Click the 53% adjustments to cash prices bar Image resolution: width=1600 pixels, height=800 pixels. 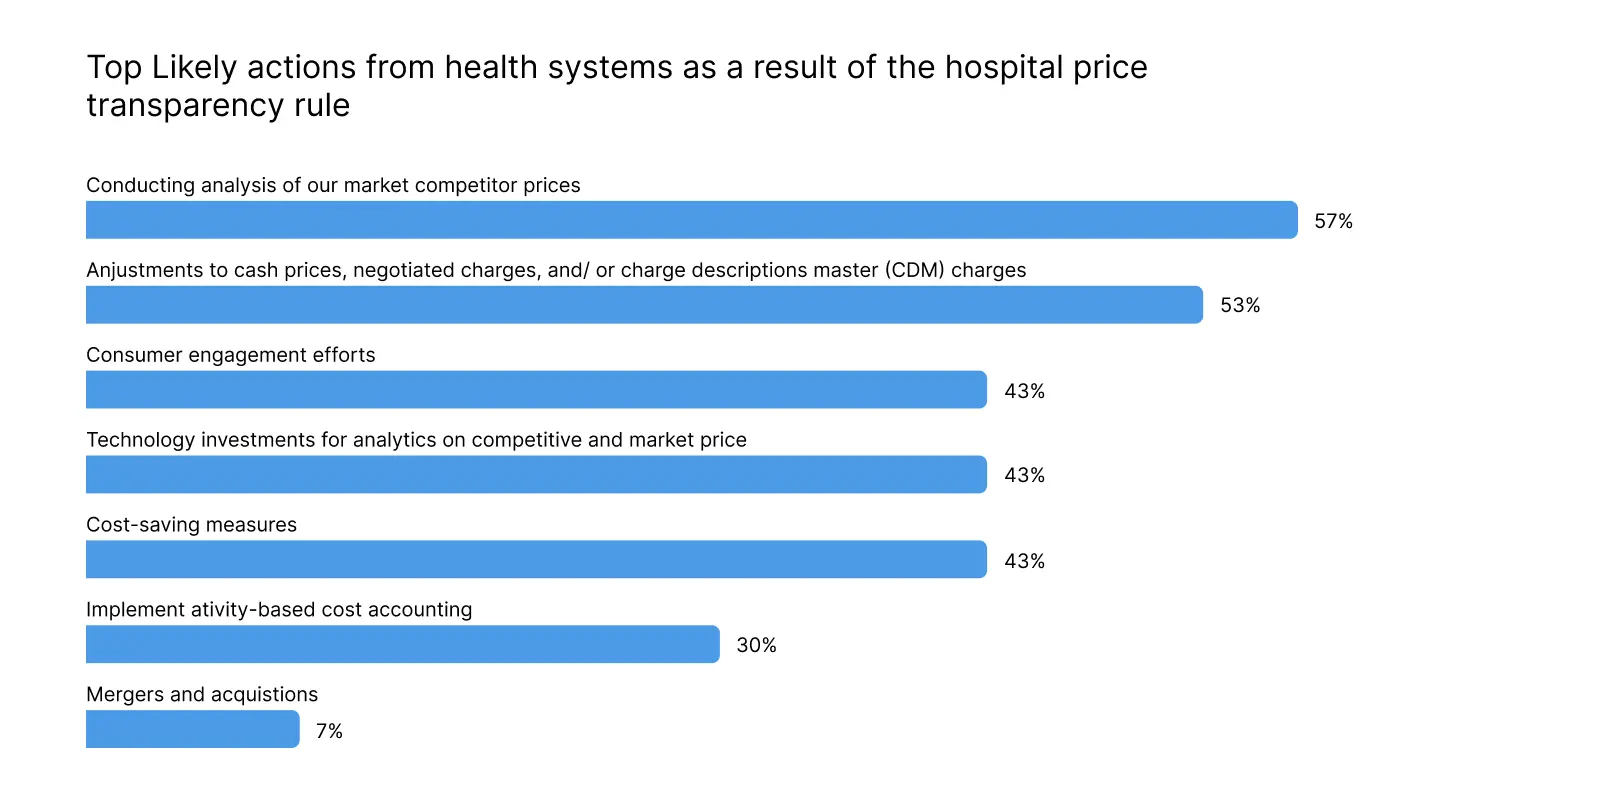[x=644, y=305]
